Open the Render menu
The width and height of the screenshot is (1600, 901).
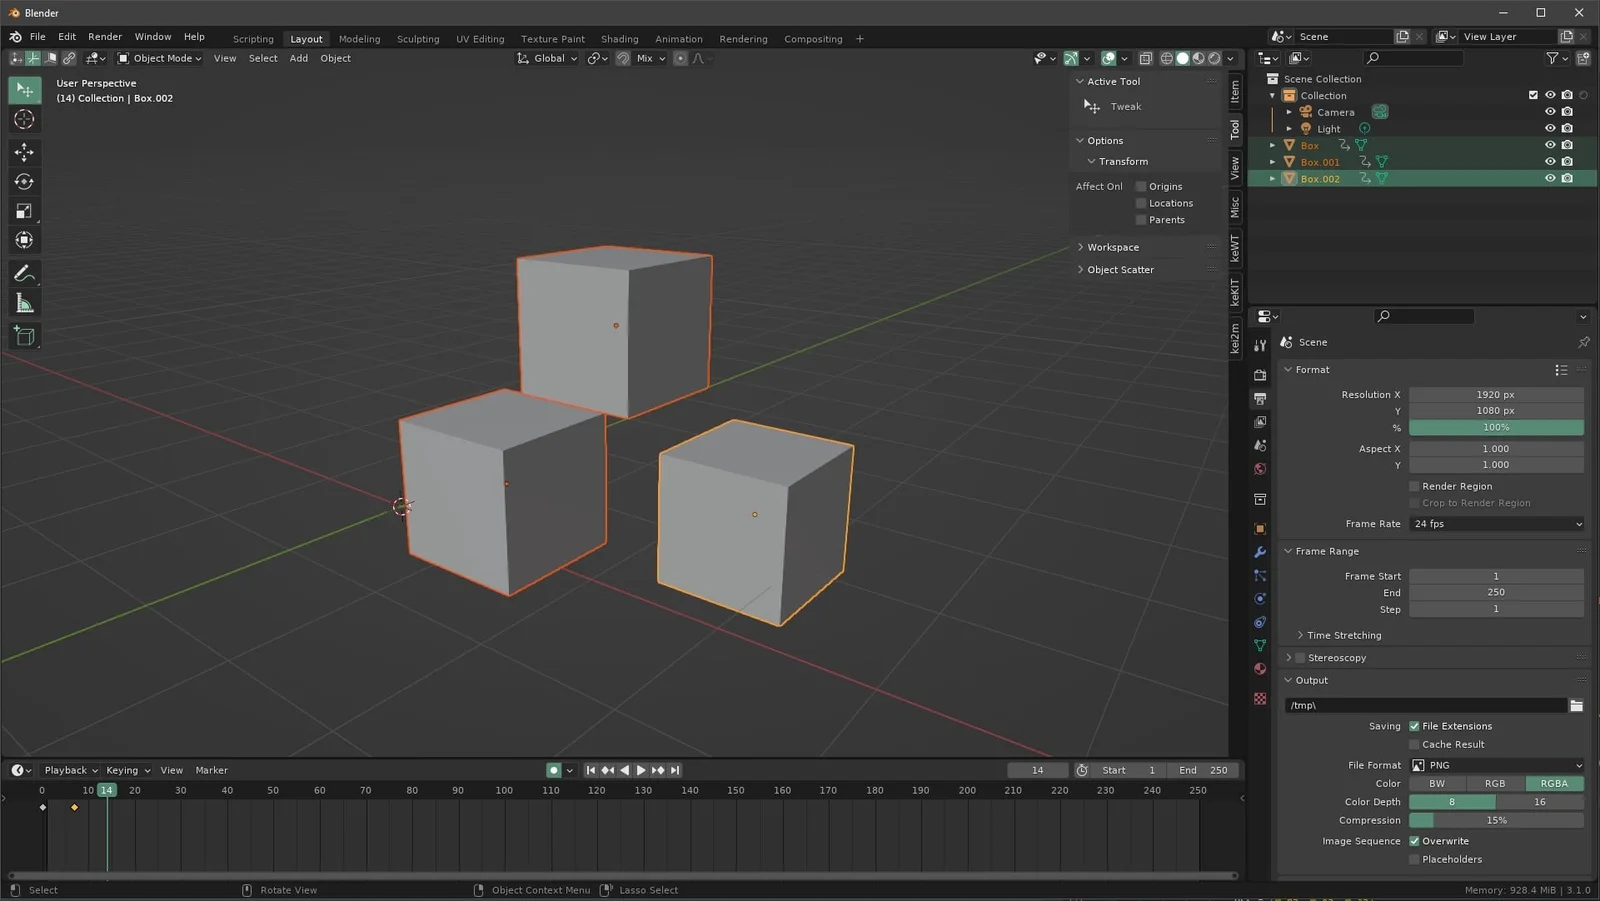coord(104,36)
